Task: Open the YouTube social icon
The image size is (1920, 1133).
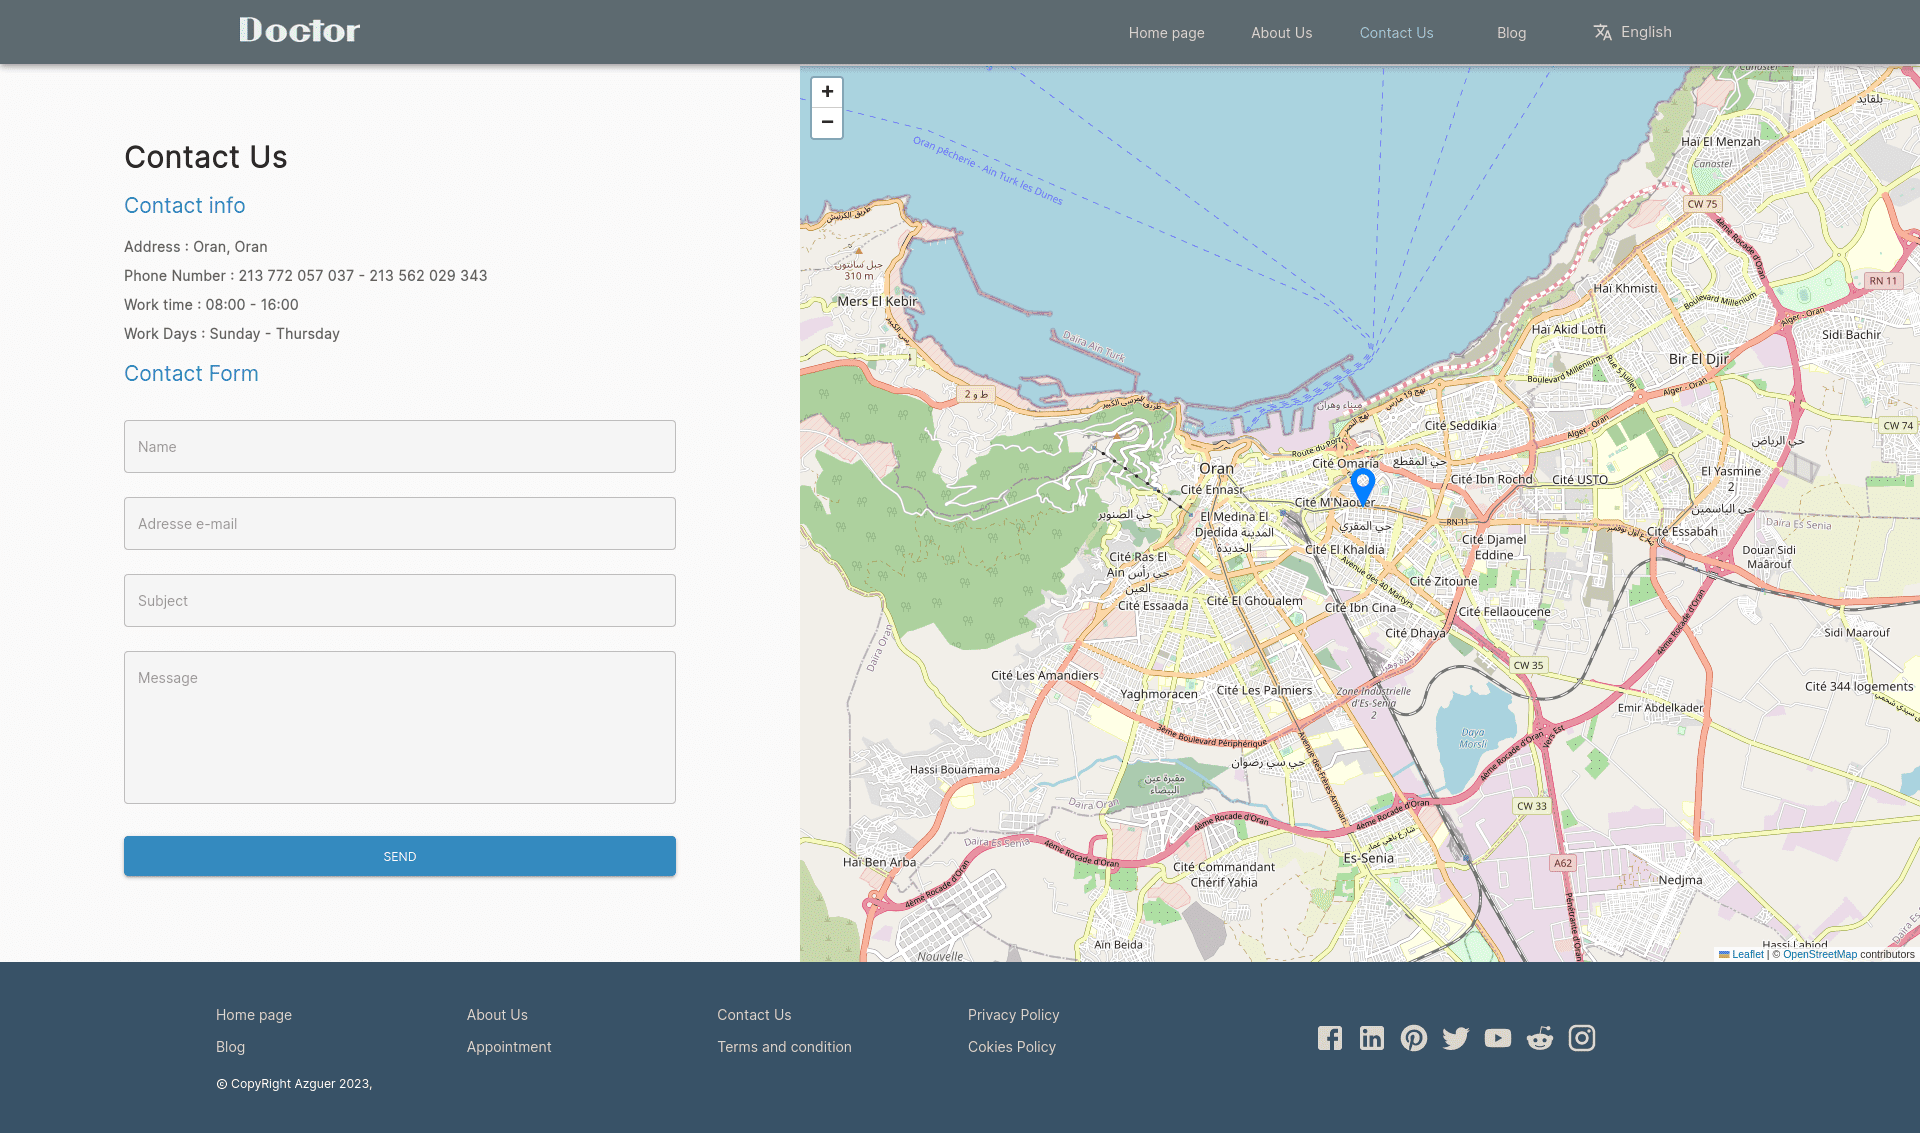Action: (x=1497, y=1038)
